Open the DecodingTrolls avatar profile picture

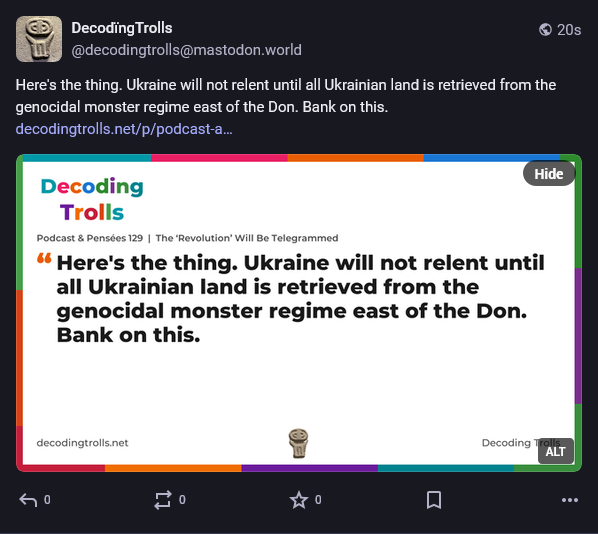(x=39, y=39)
